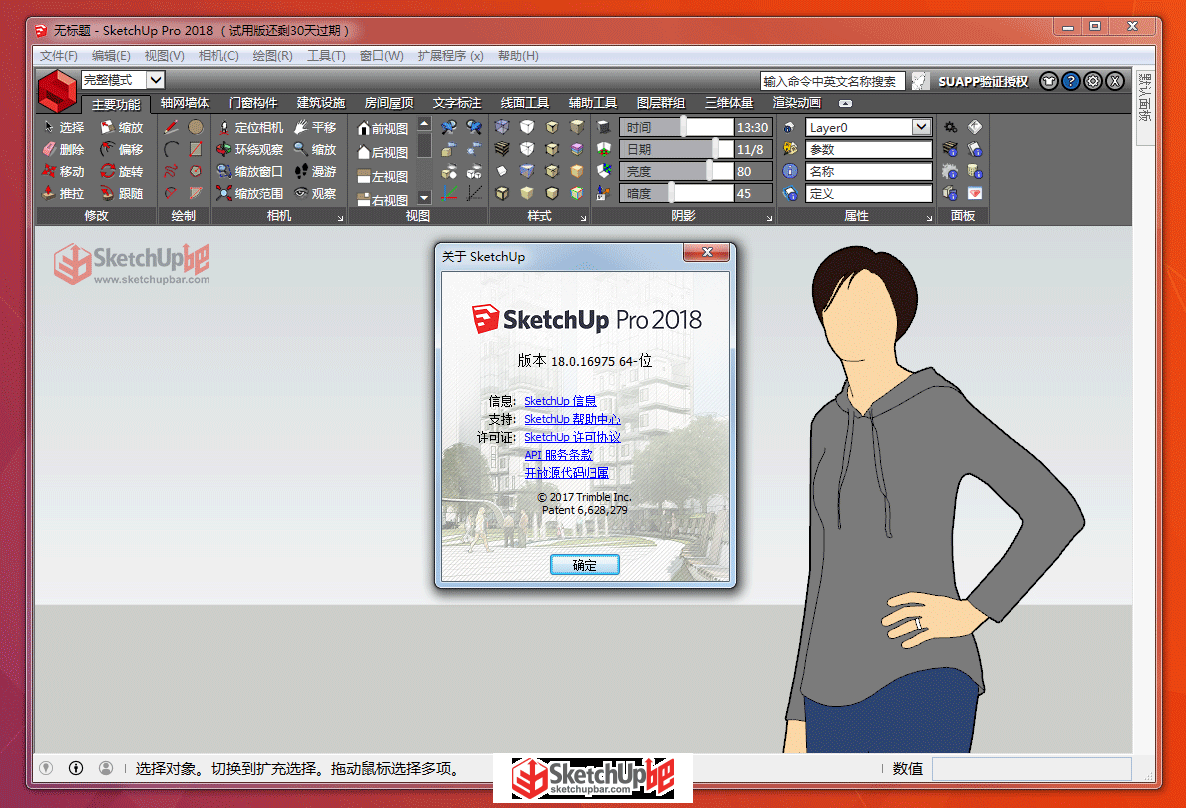The height and width of the screenshot is (808, 1186).
Task: Switch to 后视图 back view
Action: point(383,152)
